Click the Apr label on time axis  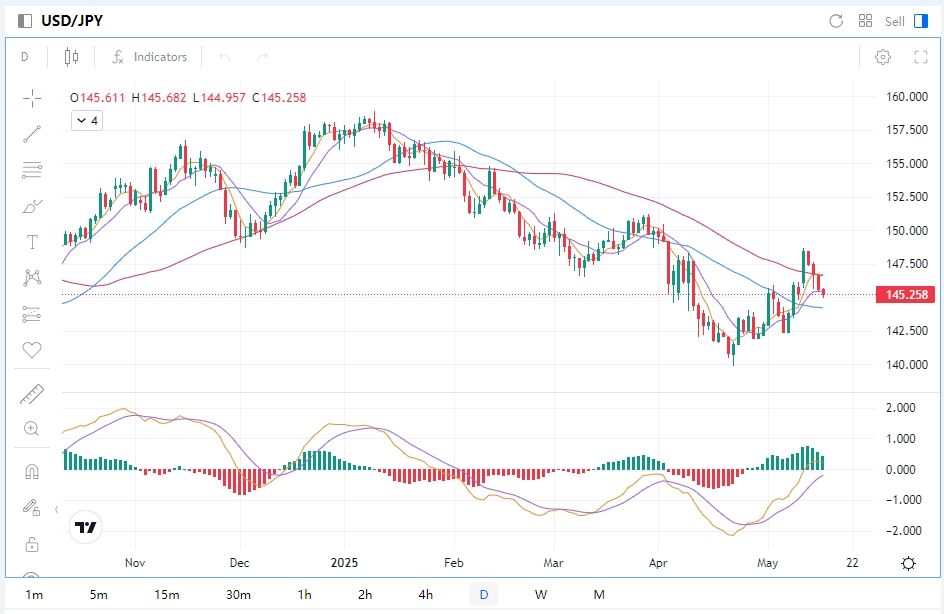658,563
